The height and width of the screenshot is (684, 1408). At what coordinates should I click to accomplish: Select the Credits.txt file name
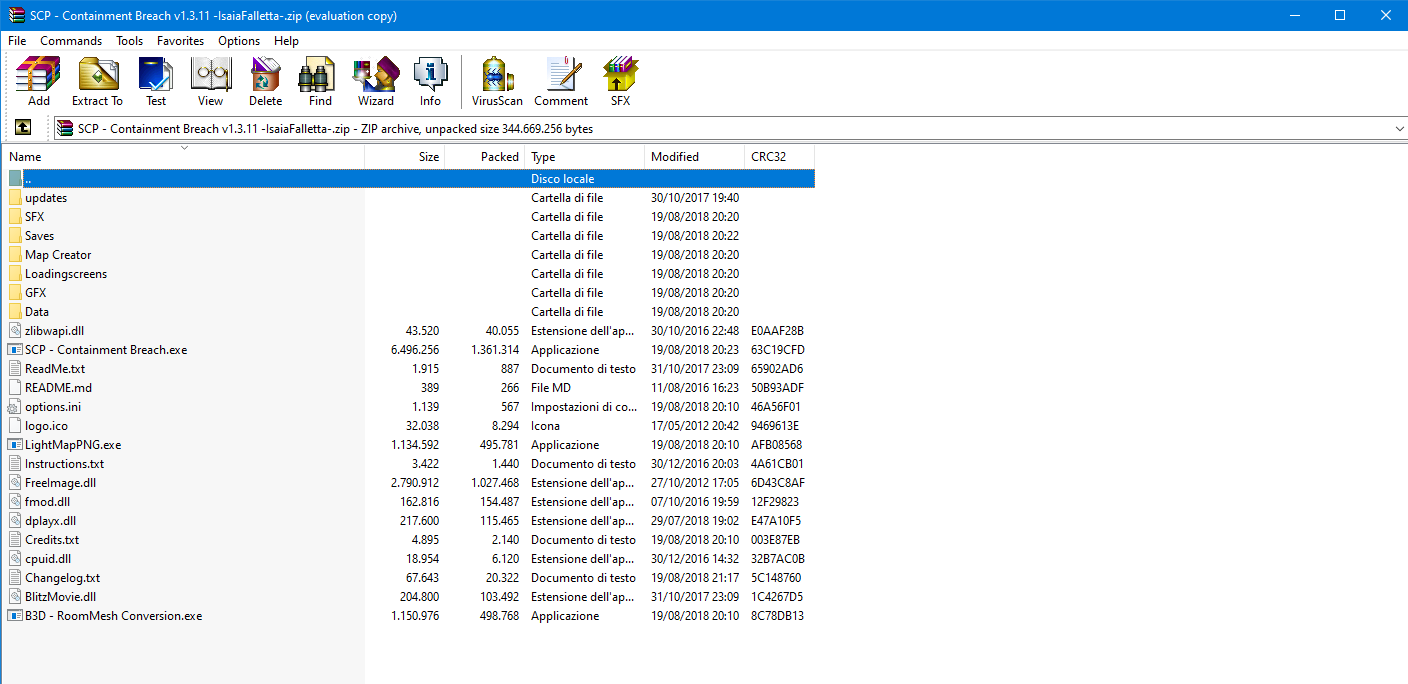click(52, 540)
